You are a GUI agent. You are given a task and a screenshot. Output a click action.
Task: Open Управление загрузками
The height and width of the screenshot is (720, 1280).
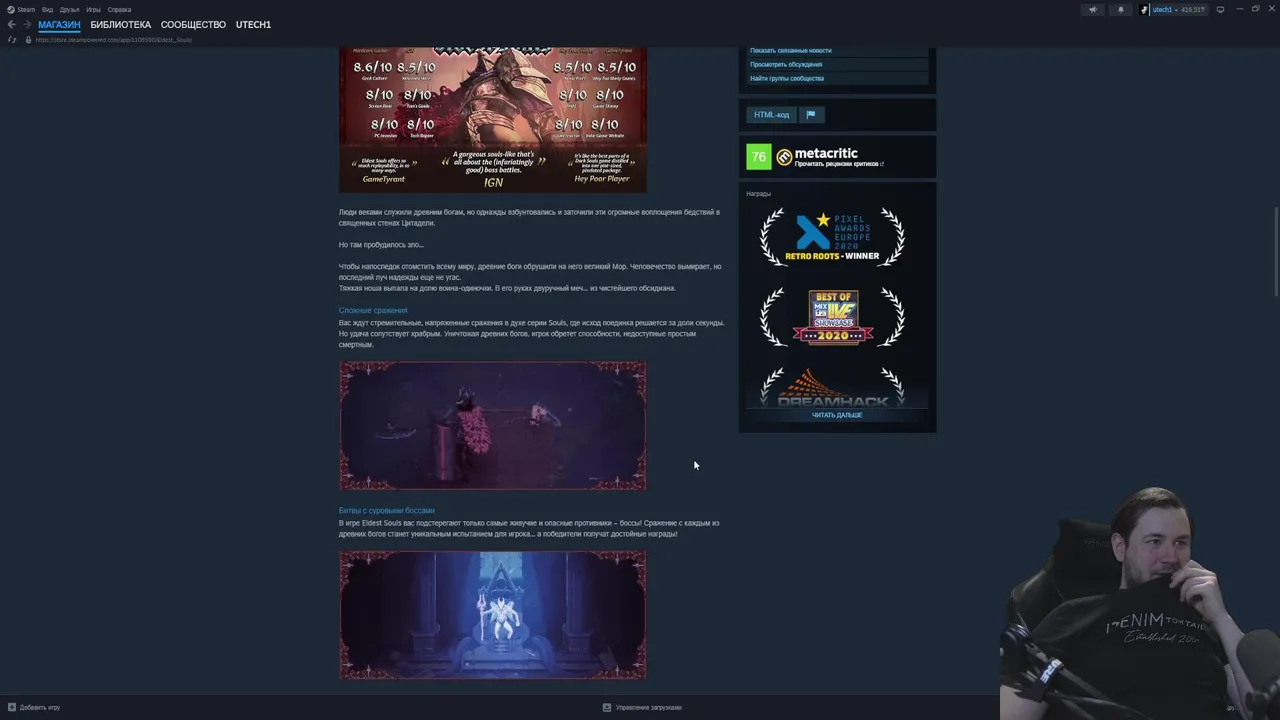(x=642, y=707)
